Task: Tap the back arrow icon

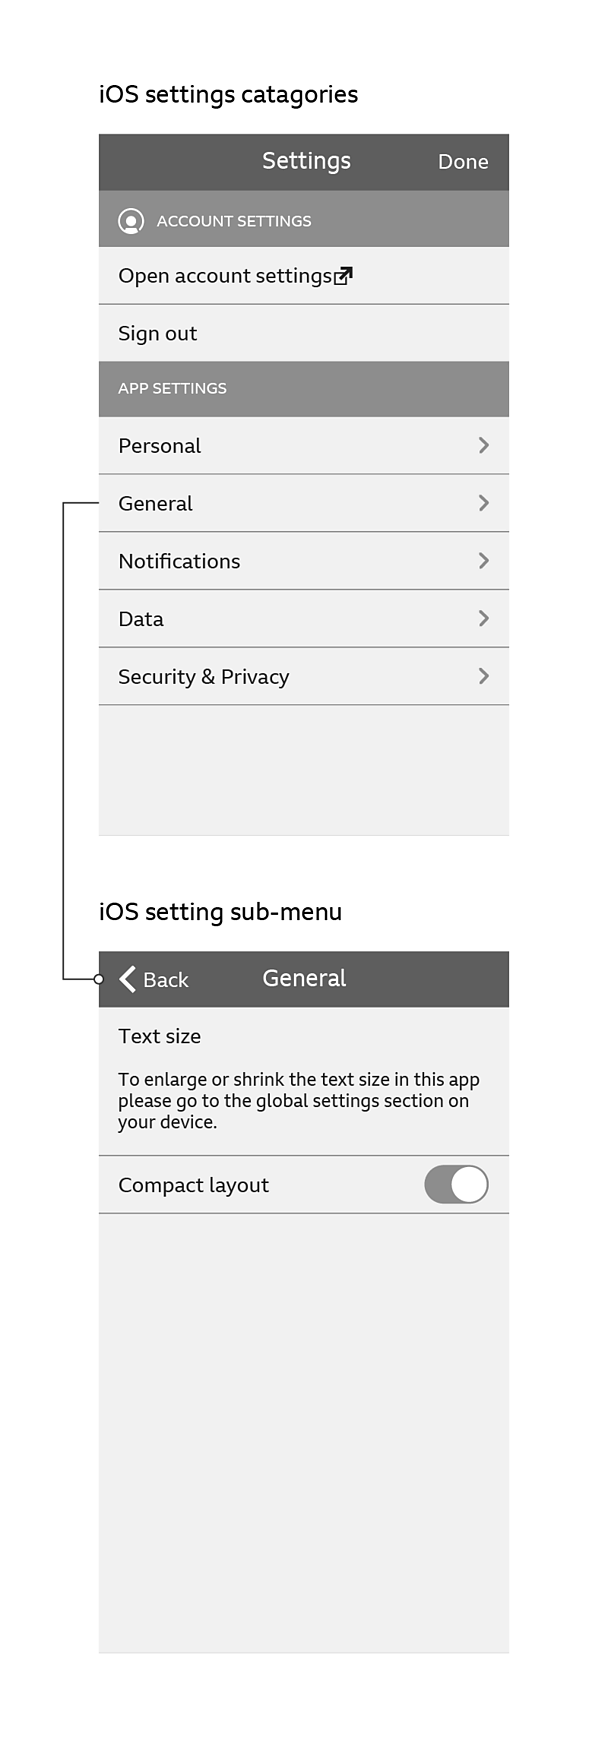Action: coord(128,979)
